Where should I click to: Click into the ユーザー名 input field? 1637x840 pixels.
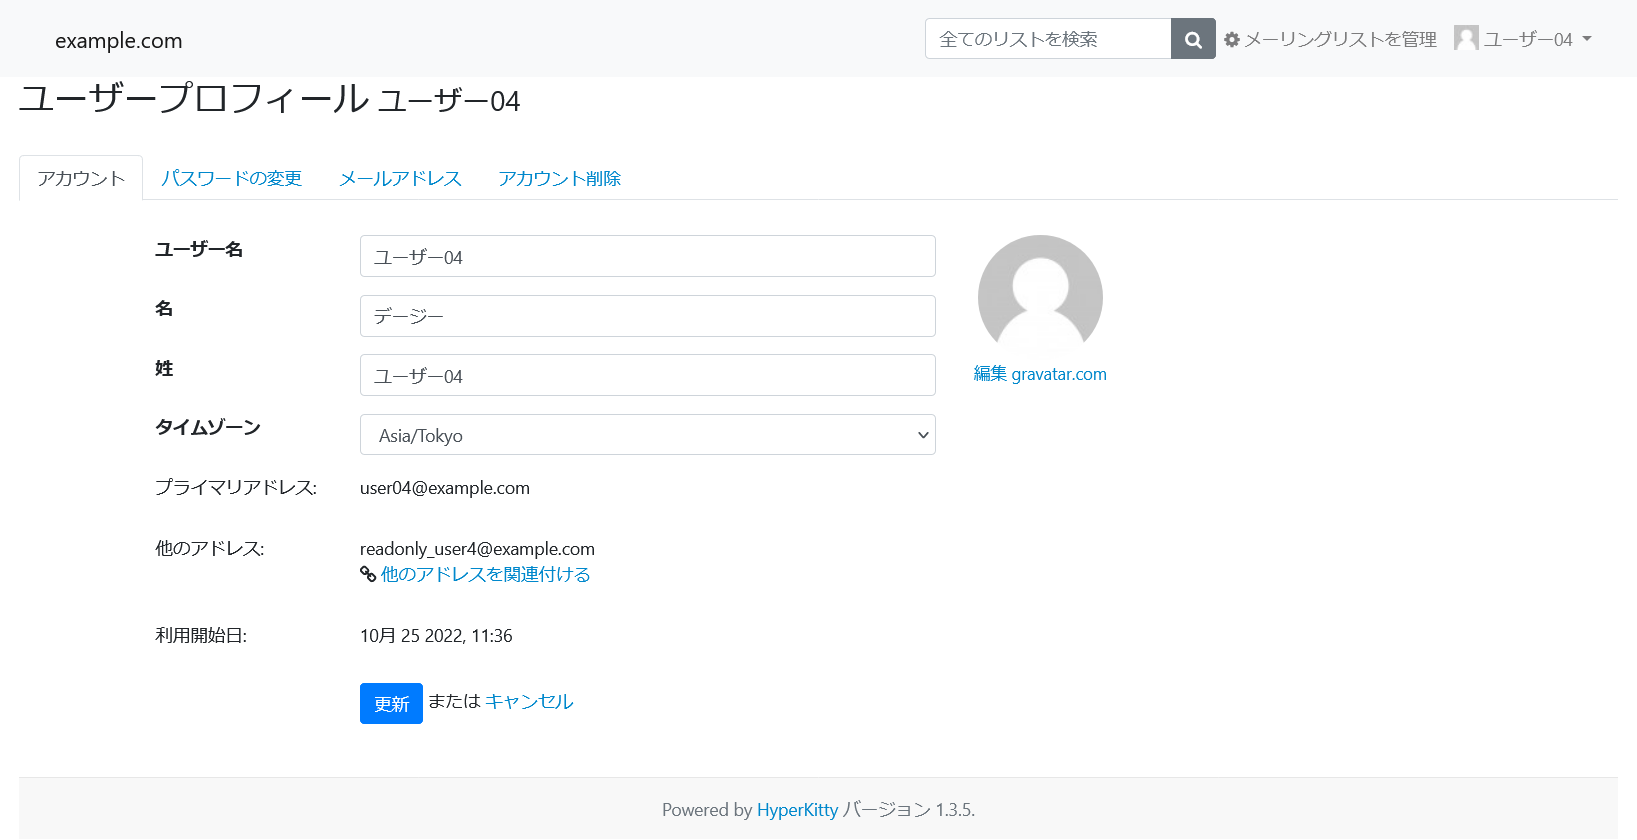tap(648, 256)
